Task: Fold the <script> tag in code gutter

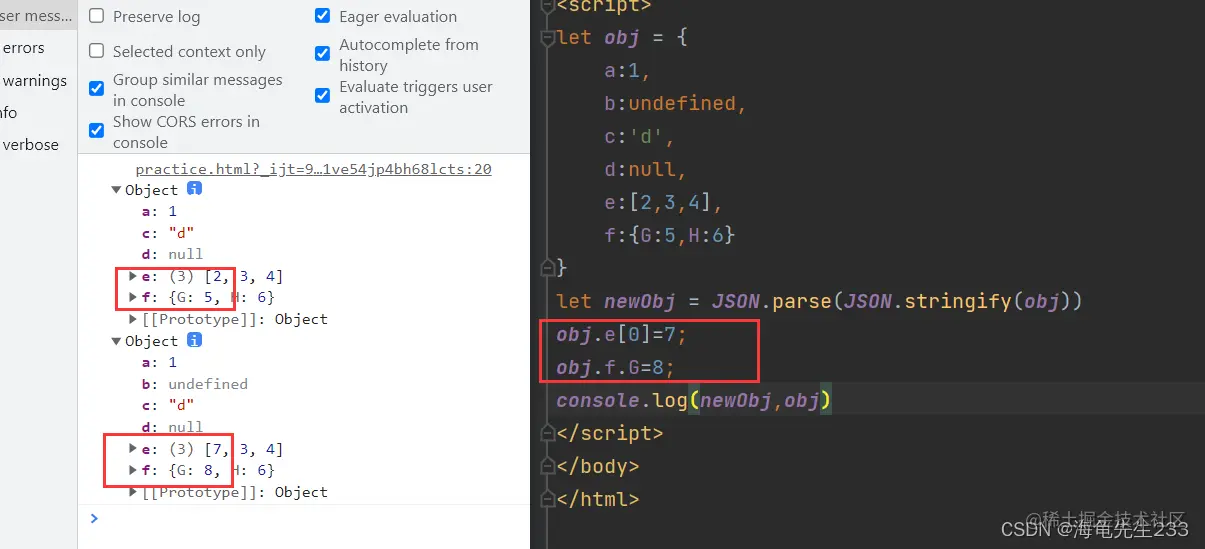Action: 547,5
